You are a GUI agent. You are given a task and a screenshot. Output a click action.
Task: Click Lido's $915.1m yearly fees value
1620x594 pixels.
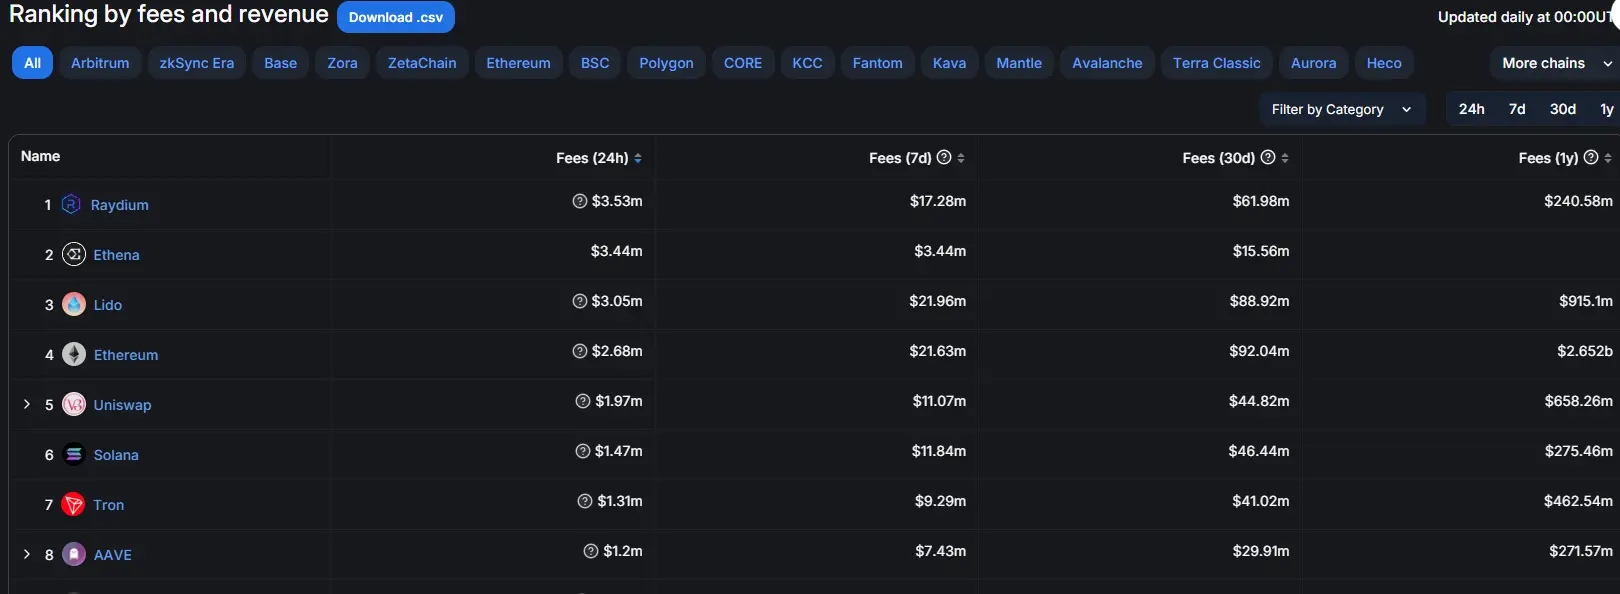(x=1586, y=301)
